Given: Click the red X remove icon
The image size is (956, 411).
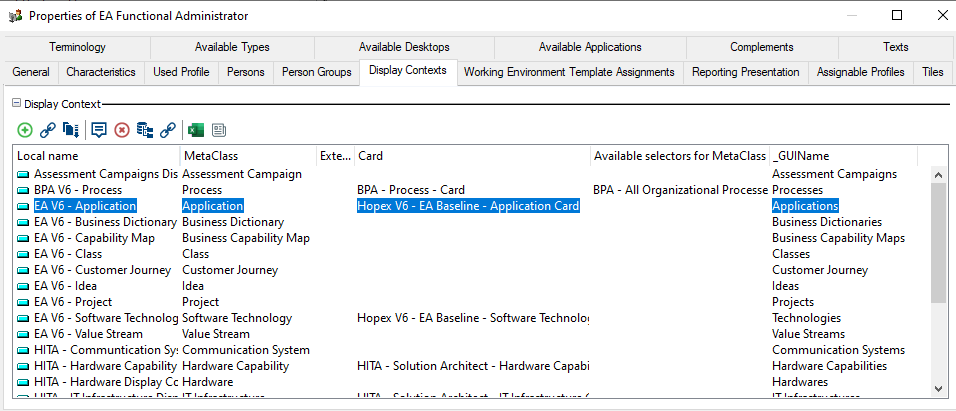Looking at the screenshot, I should pos(122,130).
